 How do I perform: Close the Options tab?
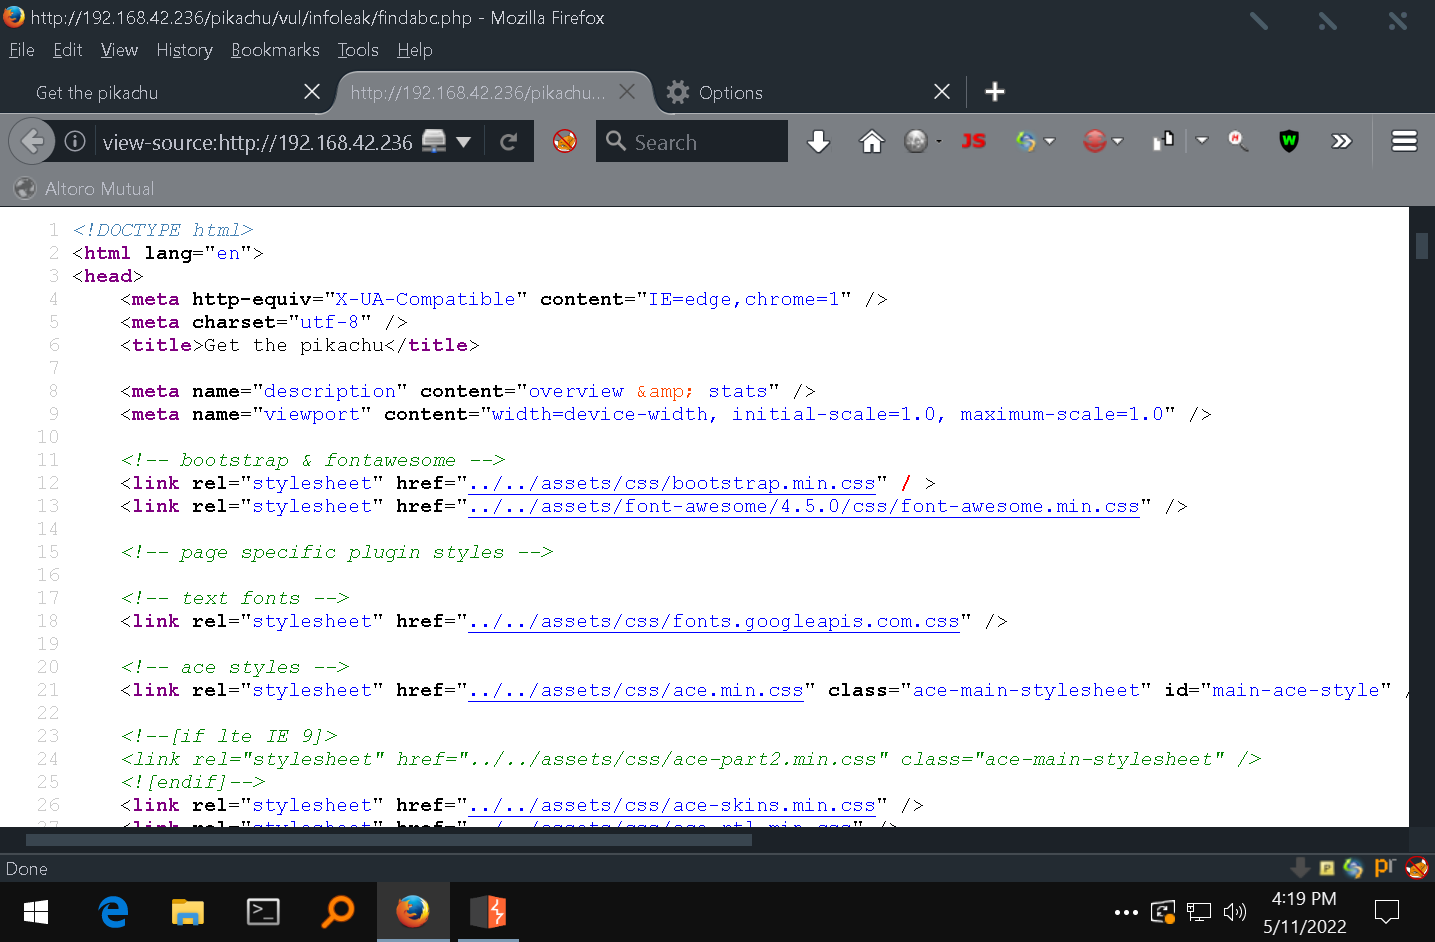click(942, 92)
